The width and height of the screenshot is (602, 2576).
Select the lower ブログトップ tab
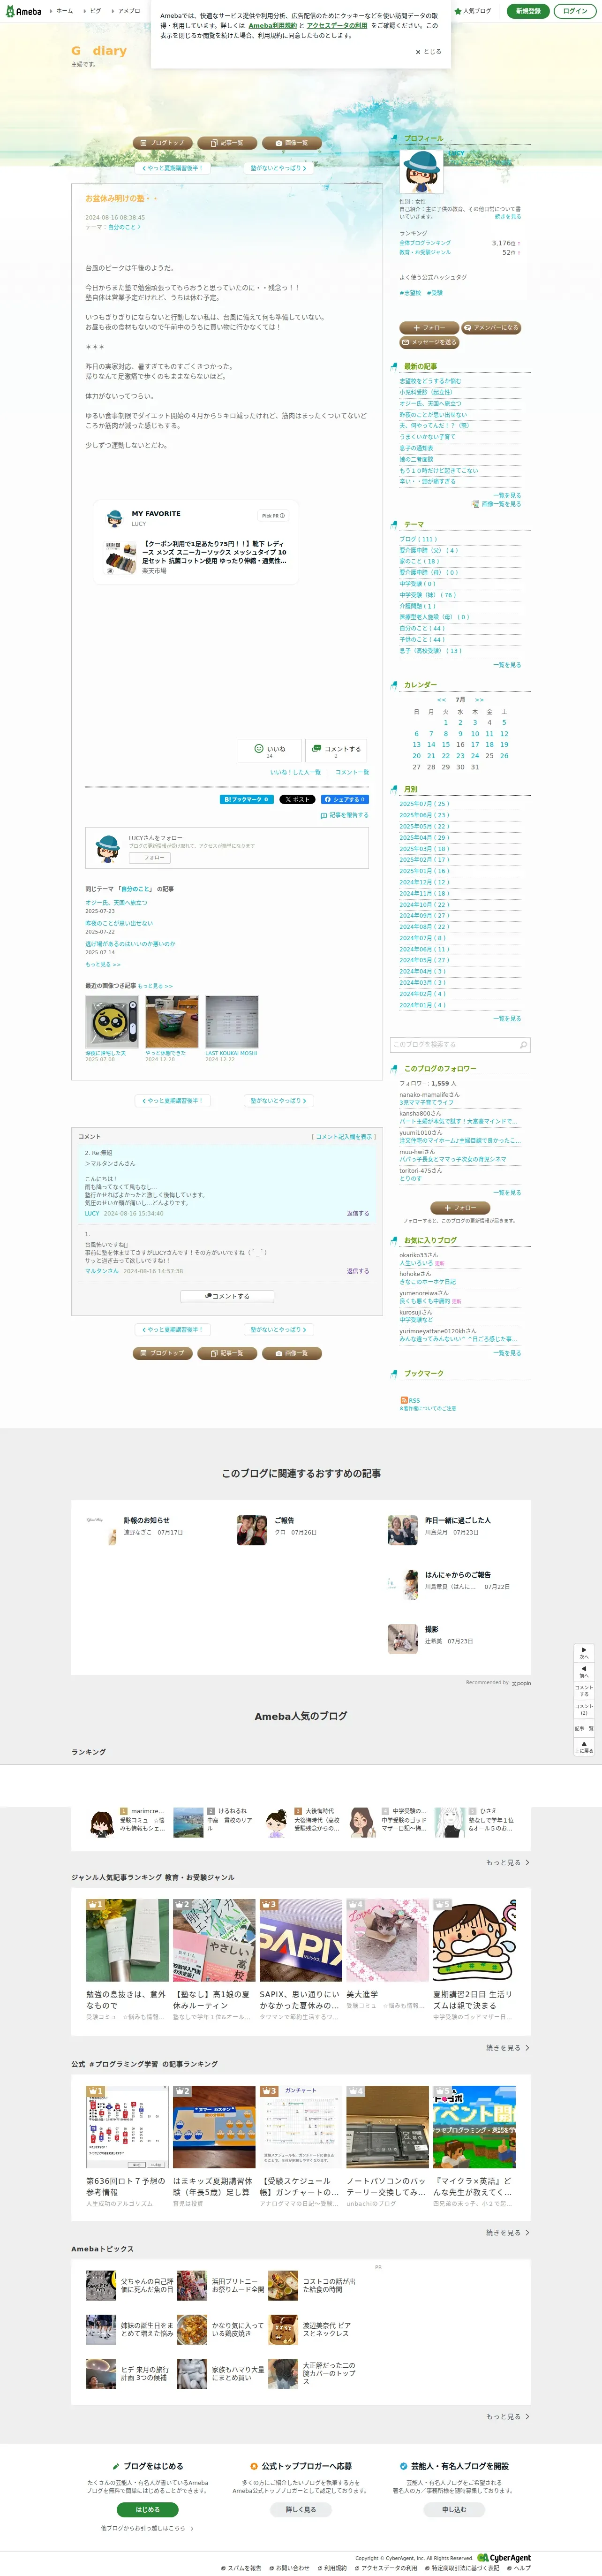pos(162,1353)
